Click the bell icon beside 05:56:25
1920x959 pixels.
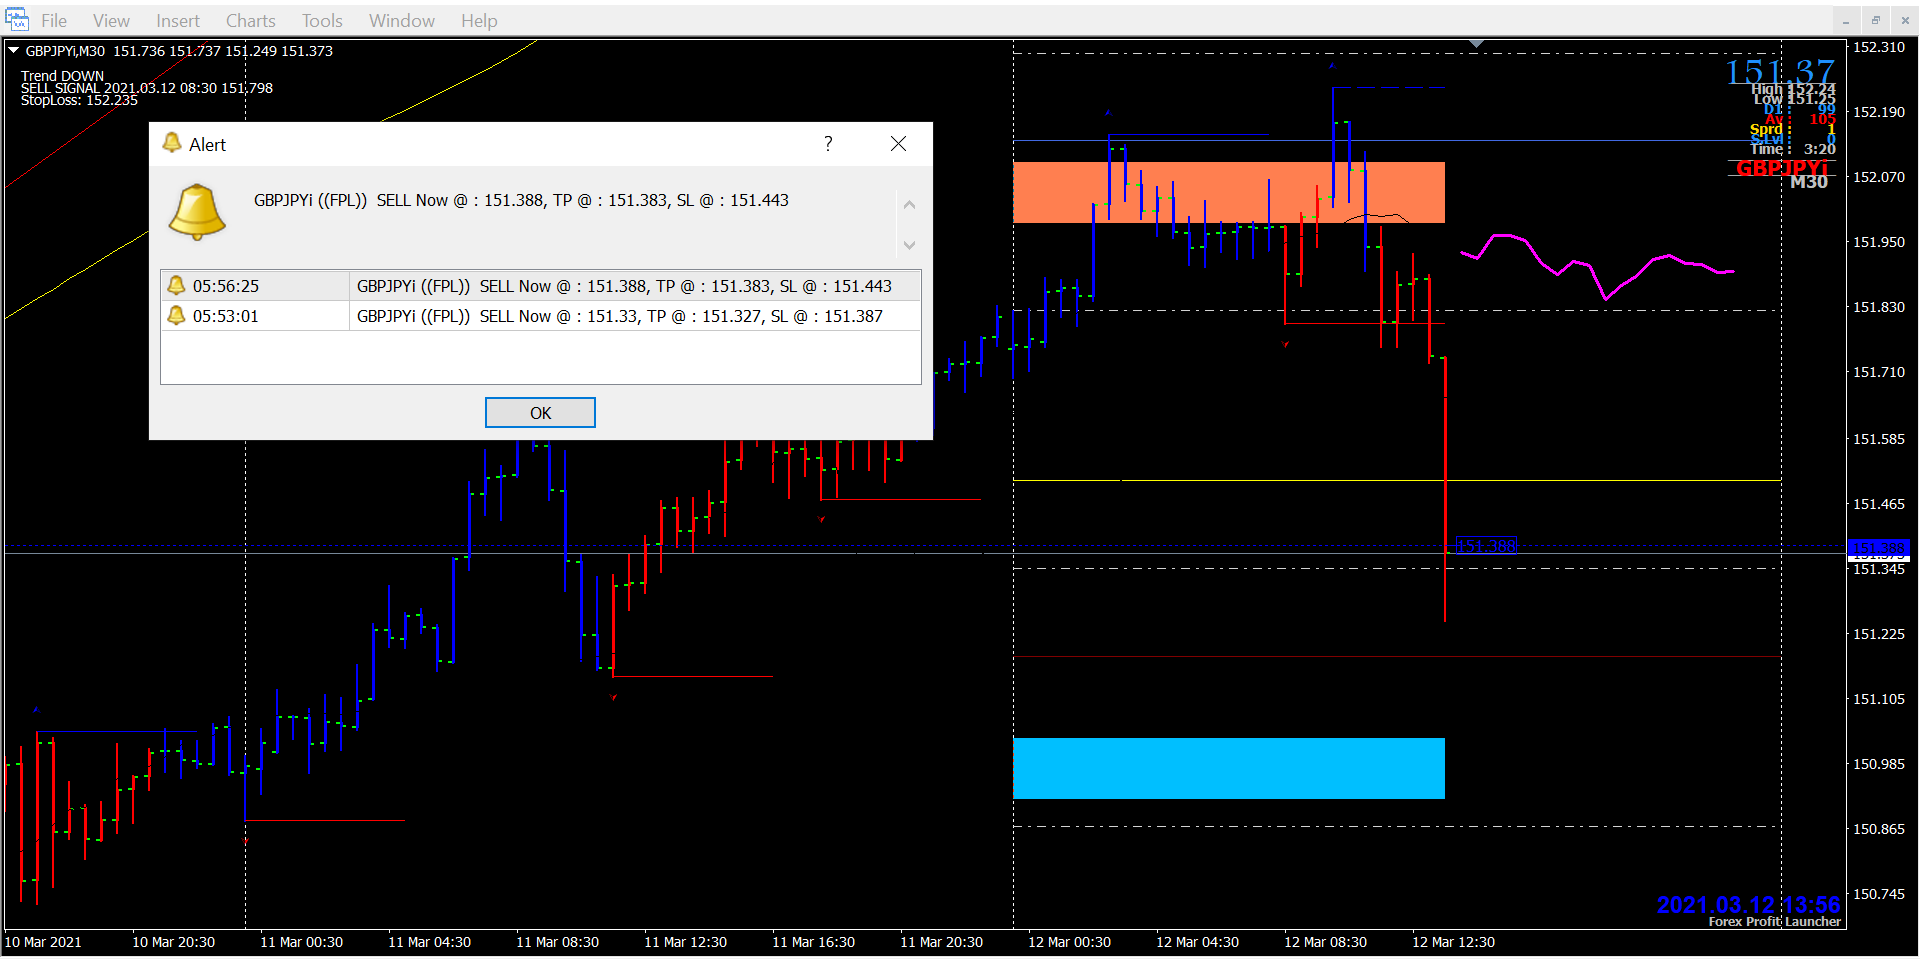177,286
